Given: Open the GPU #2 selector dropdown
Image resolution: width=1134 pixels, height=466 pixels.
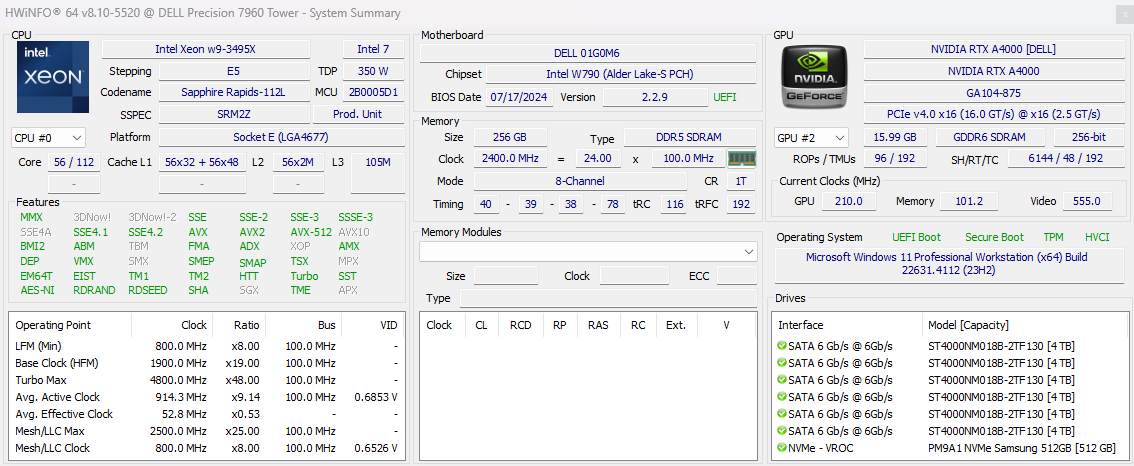Looking at the screenshot, I should [811, 137].
